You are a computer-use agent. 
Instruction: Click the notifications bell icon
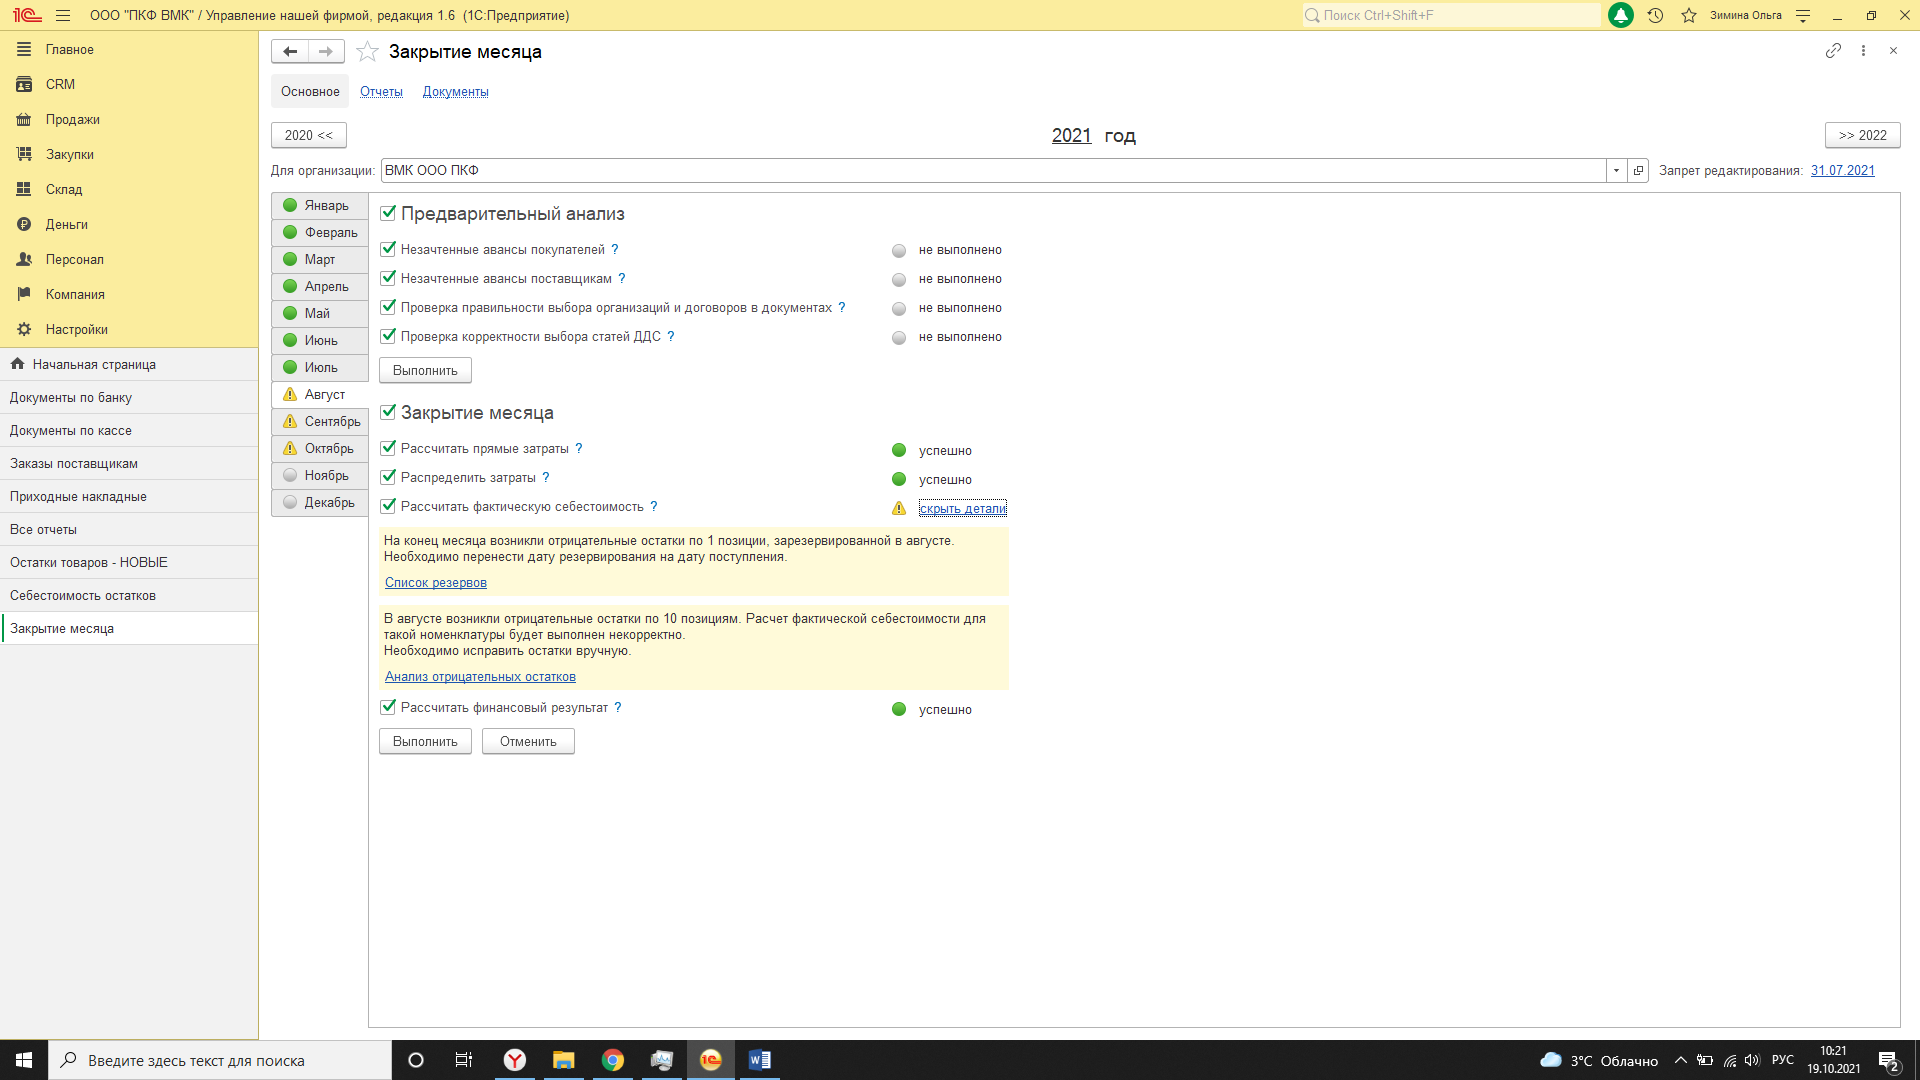(x=1621, y=15)
